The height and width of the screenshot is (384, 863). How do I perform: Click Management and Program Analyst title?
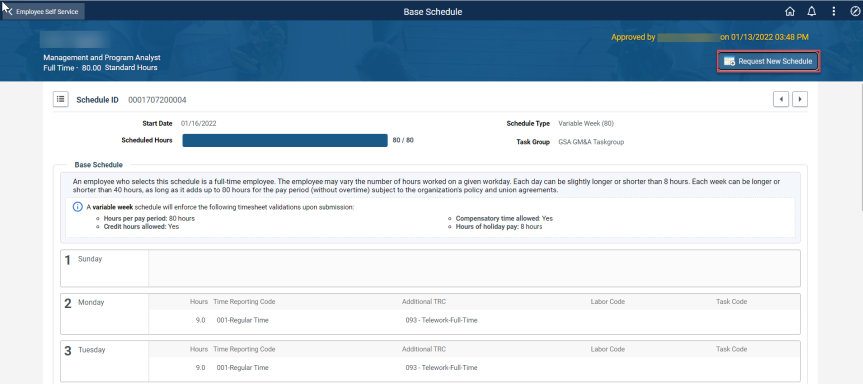click(102, 57)
